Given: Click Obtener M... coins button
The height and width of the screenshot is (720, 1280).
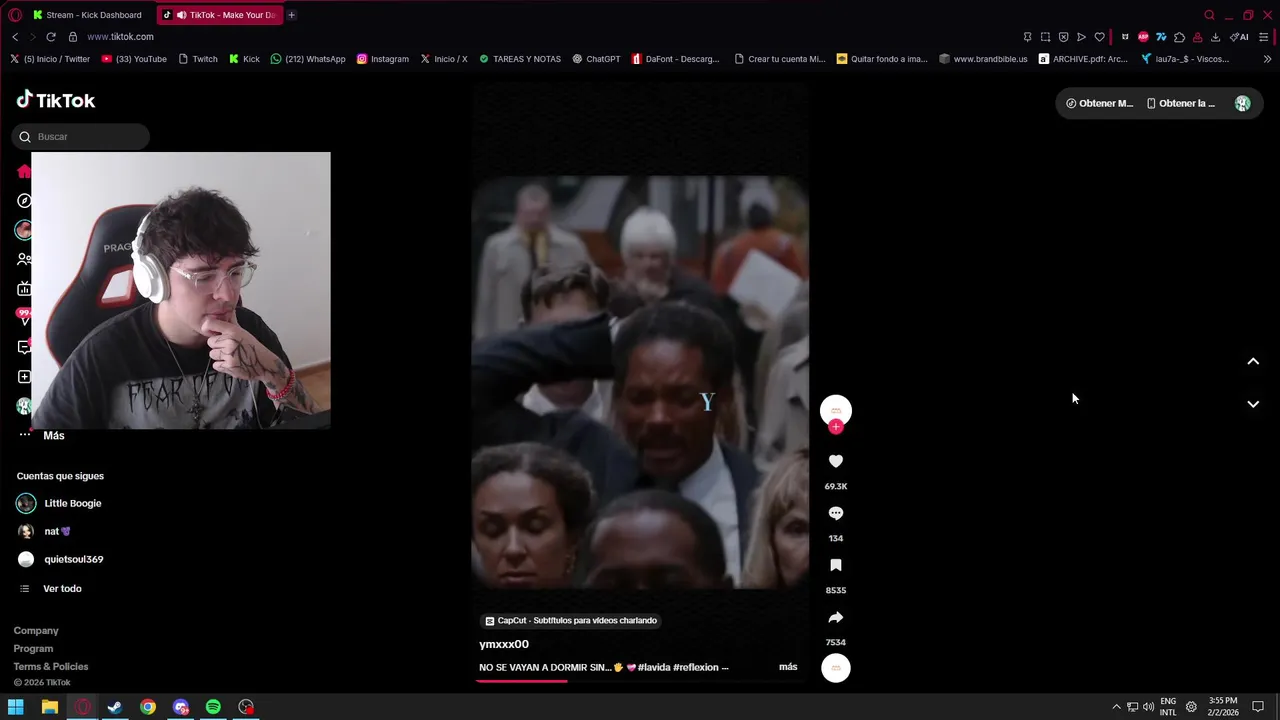Looking at the screenshot, I should 1099,103.
